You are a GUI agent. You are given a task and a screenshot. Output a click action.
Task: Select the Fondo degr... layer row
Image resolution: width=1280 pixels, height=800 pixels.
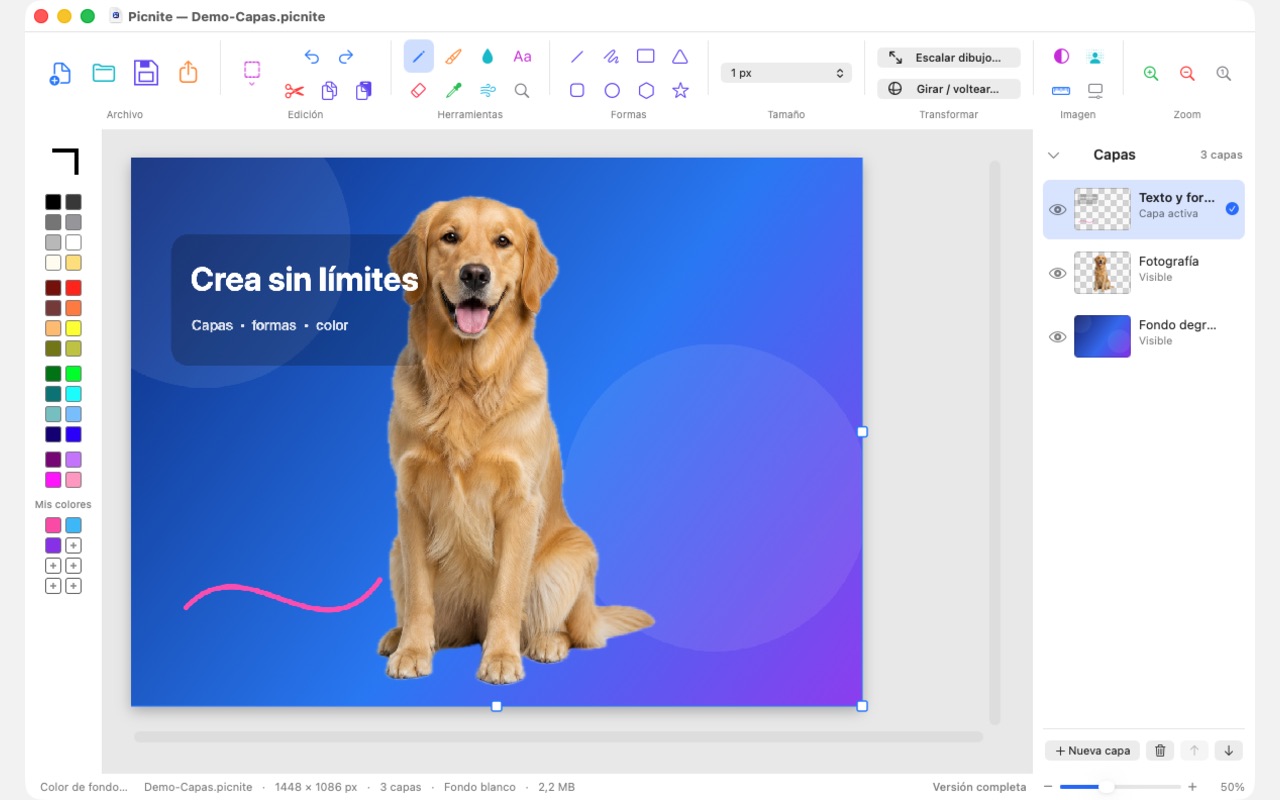tap(1144, 337)
